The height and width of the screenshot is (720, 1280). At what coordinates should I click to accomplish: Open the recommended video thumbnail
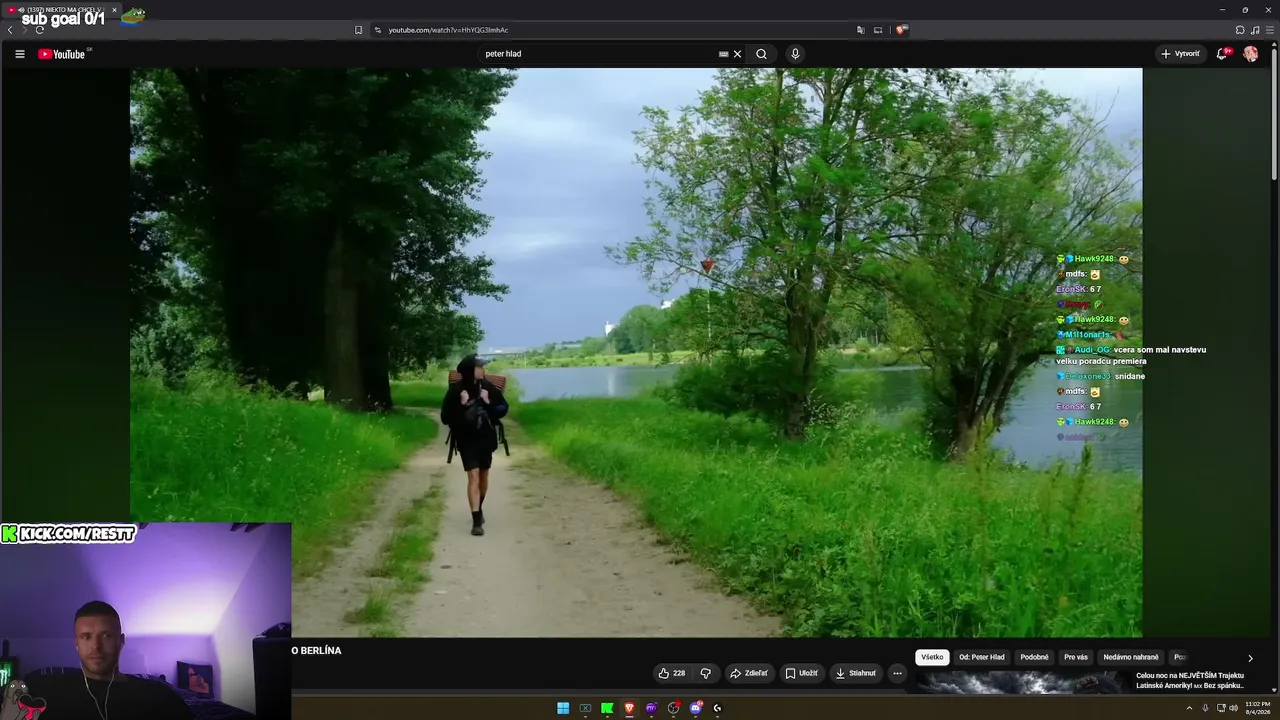click(x=1022, y=682)
